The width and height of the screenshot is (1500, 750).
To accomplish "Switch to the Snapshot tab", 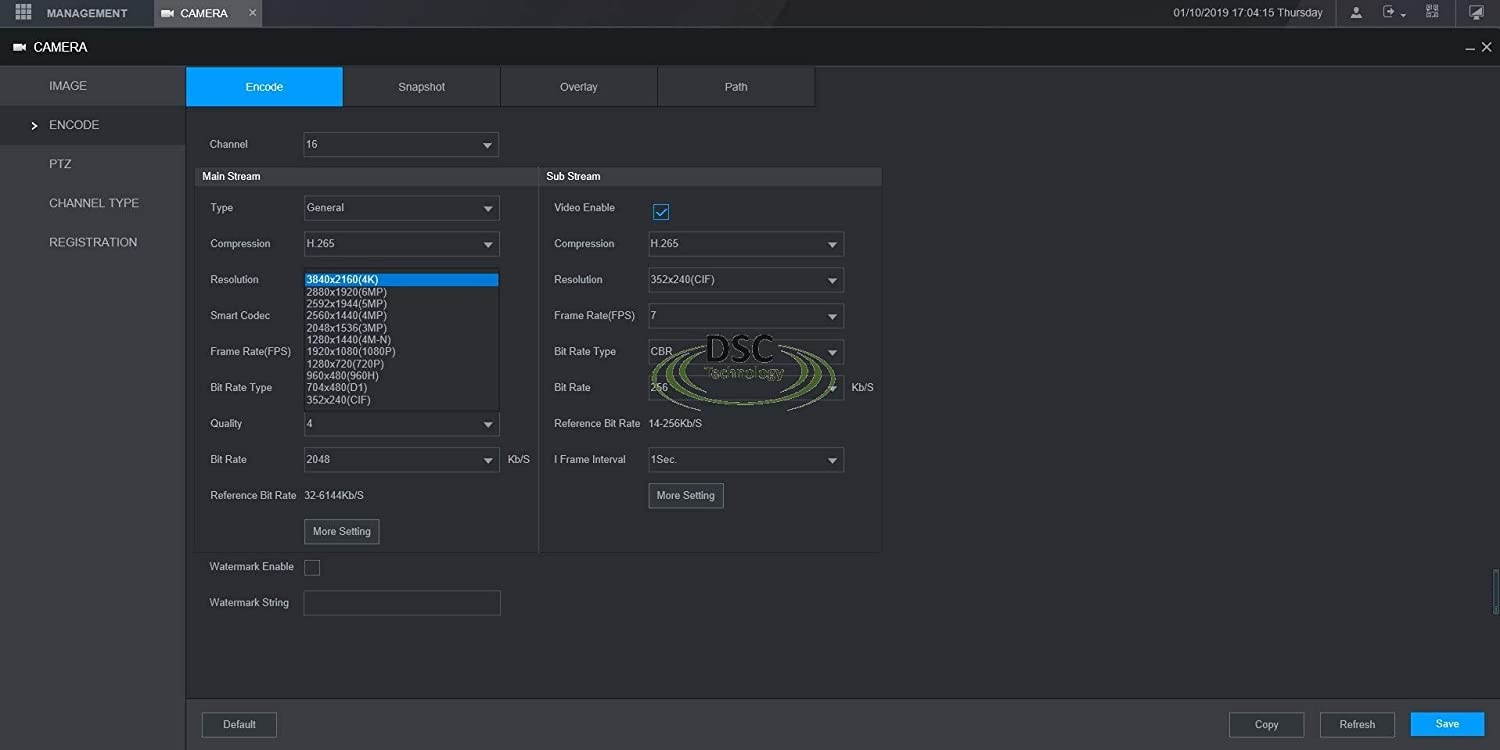I will click(x=421, y=87).
